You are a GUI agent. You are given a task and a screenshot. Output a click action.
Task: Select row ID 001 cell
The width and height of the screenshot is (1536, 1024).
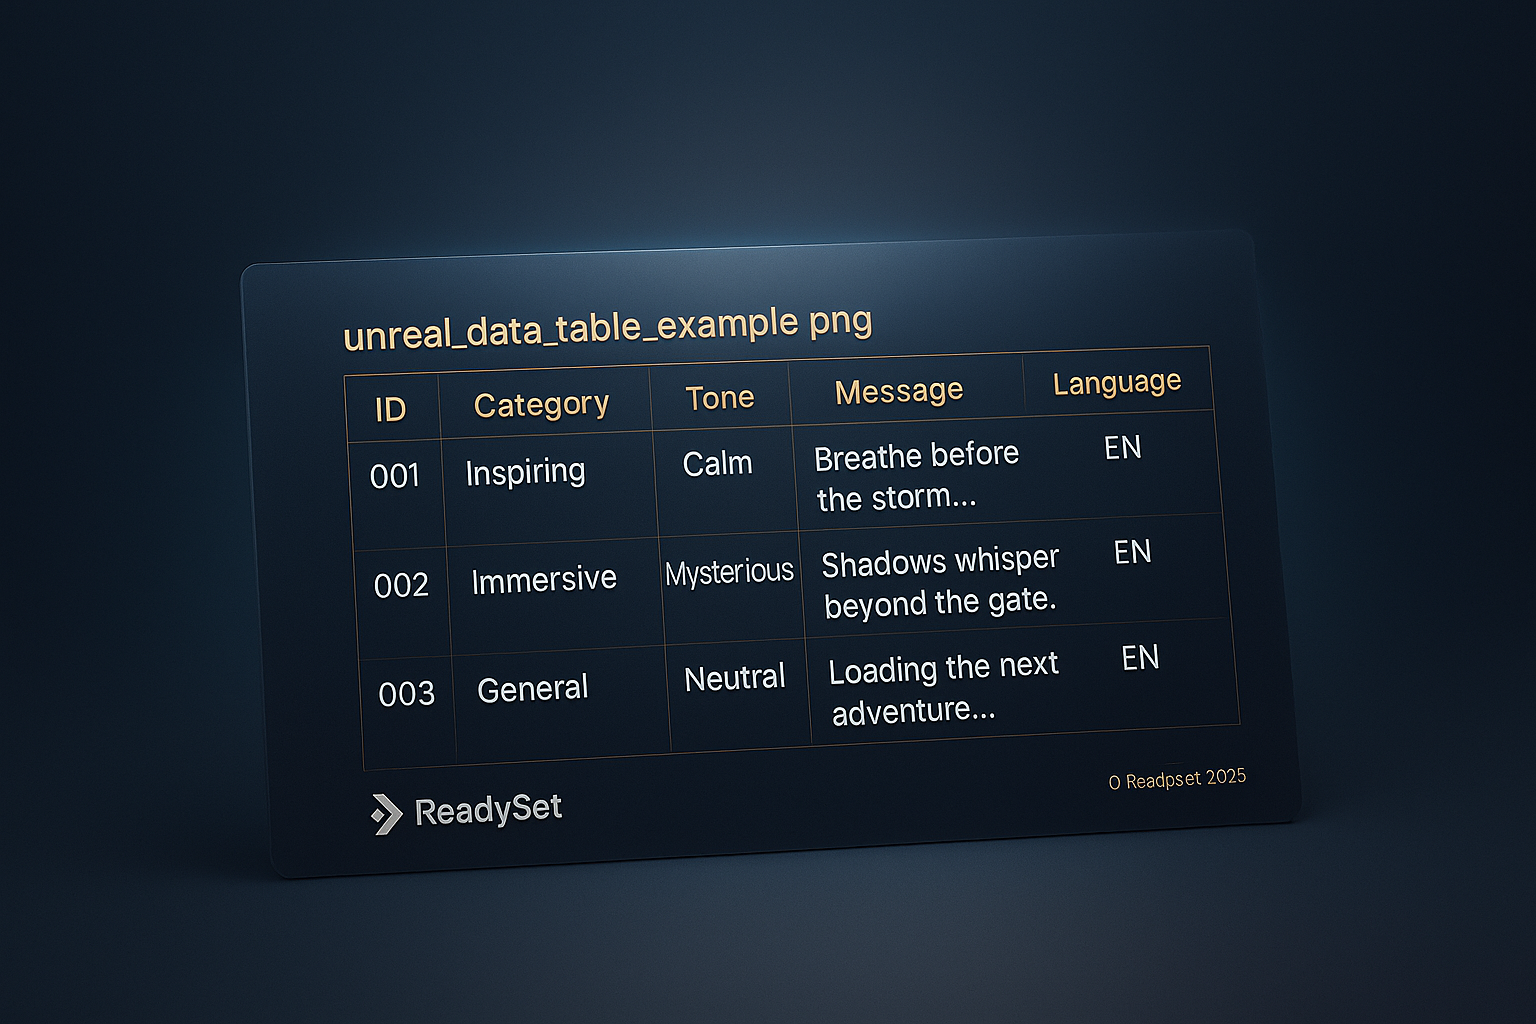[395, 476]
